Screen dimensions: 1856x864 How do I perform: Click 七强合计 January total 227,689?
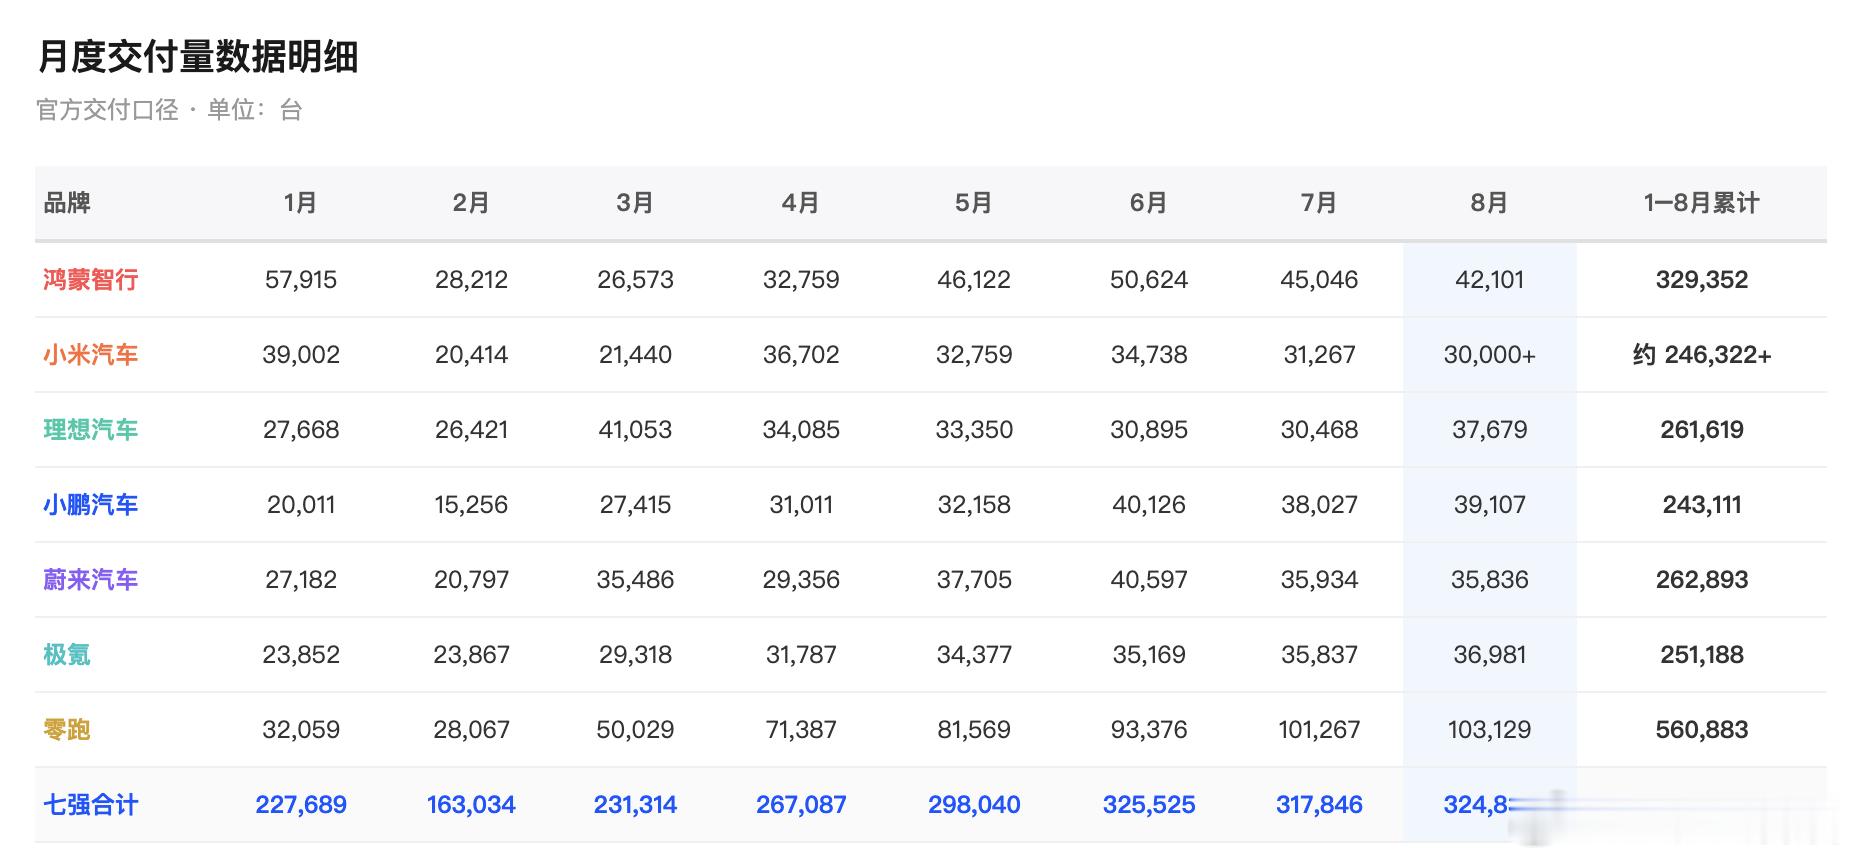tap(301, 805)
